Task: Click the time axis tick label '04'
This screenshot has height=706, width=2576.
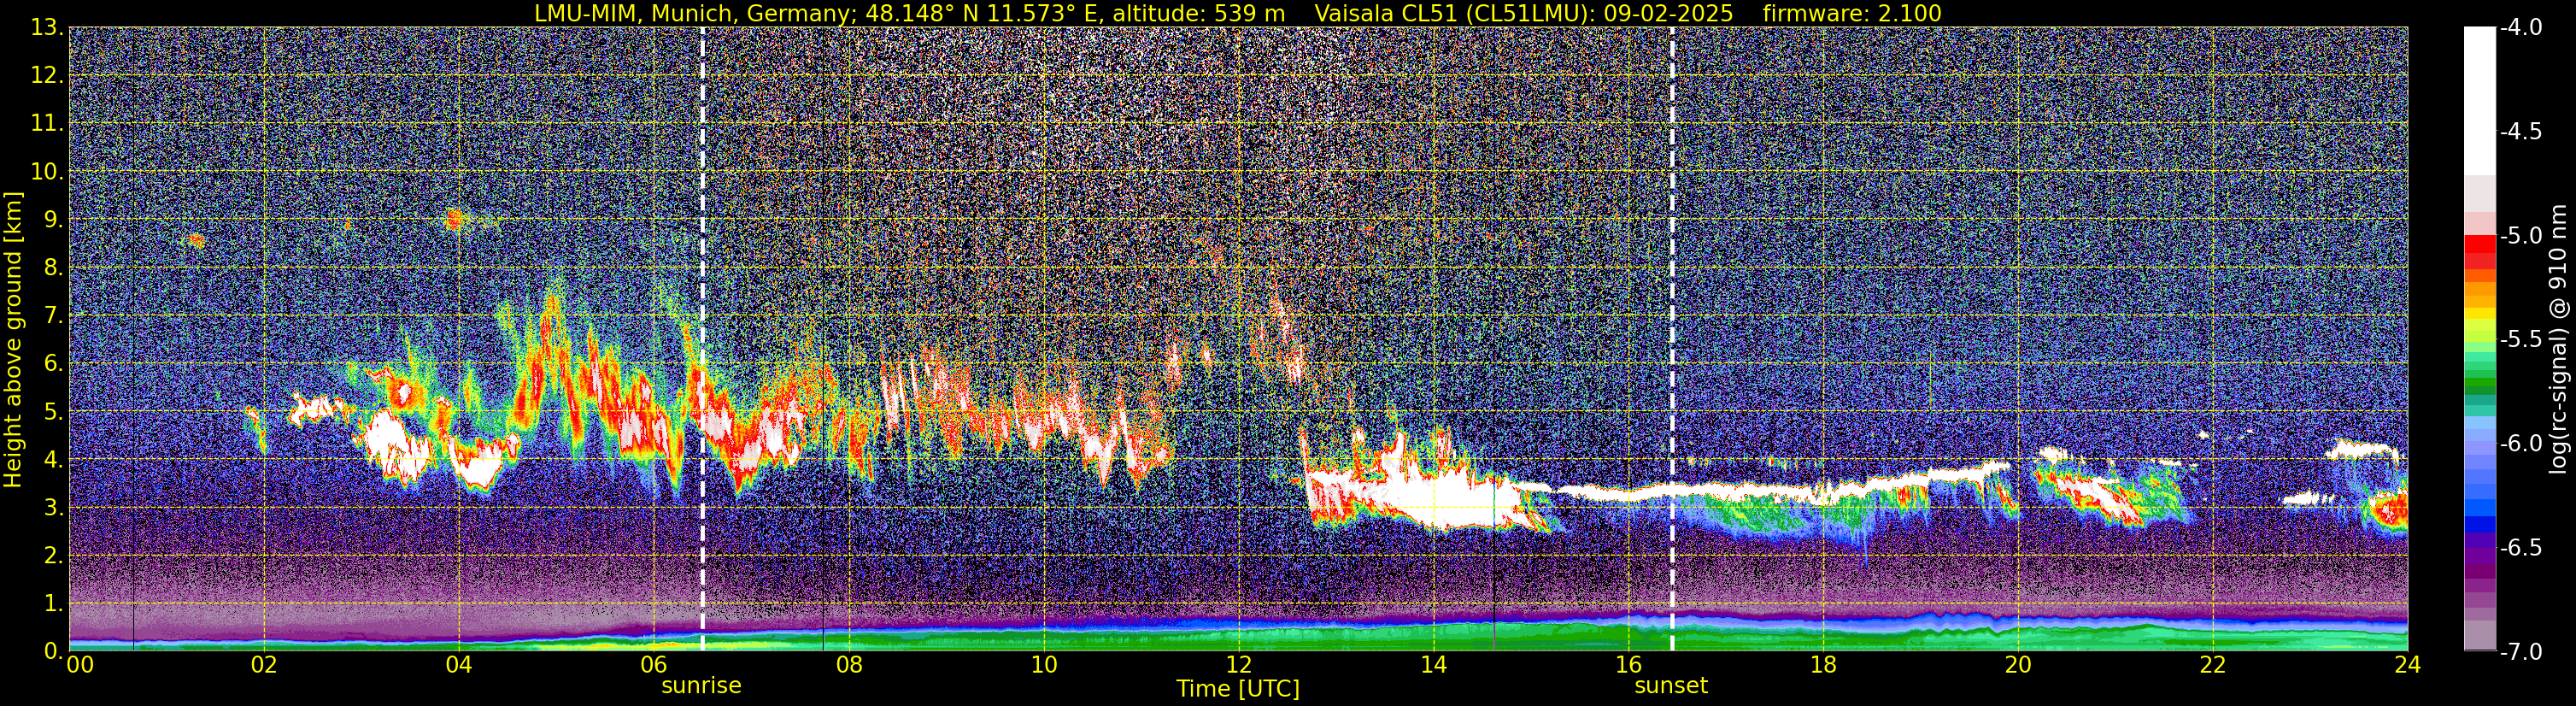Action: [x=459, y=665]
